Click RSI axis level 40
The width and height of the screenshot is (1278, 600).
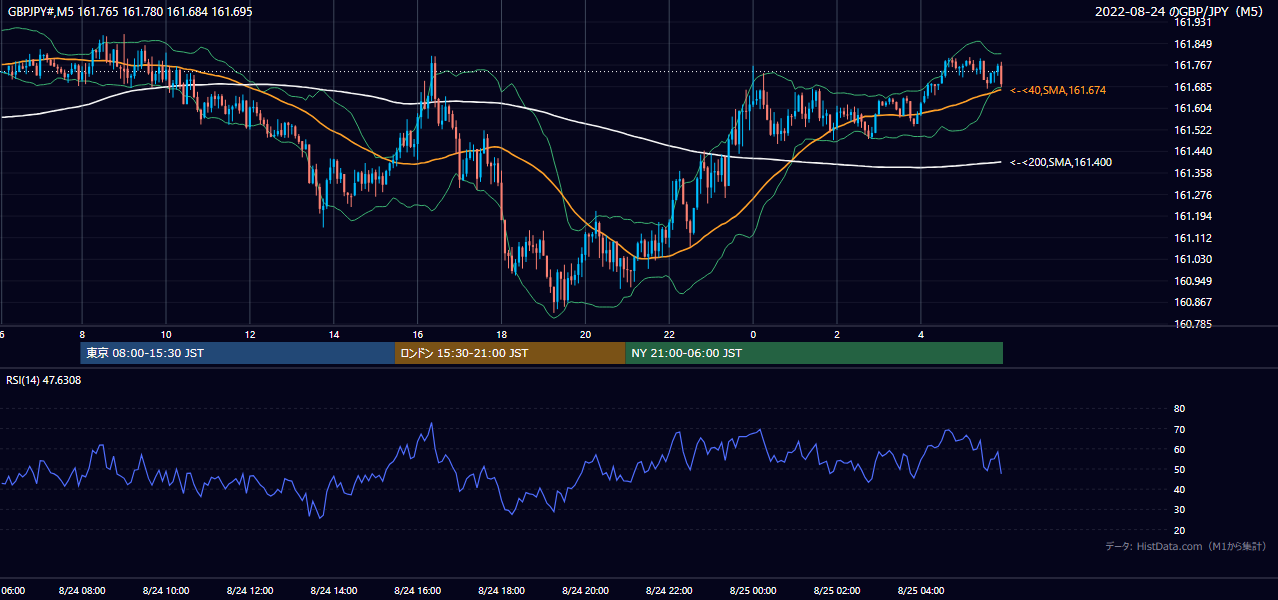coord(1180,489)
